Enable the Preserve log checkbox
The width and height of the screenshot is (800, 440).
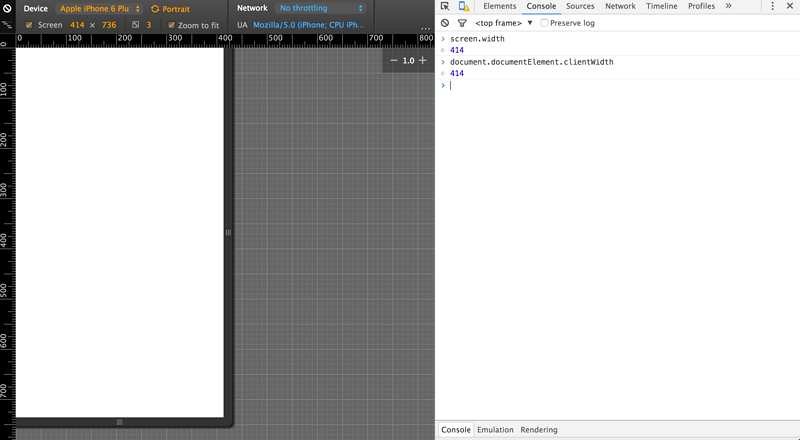[544, 23]
